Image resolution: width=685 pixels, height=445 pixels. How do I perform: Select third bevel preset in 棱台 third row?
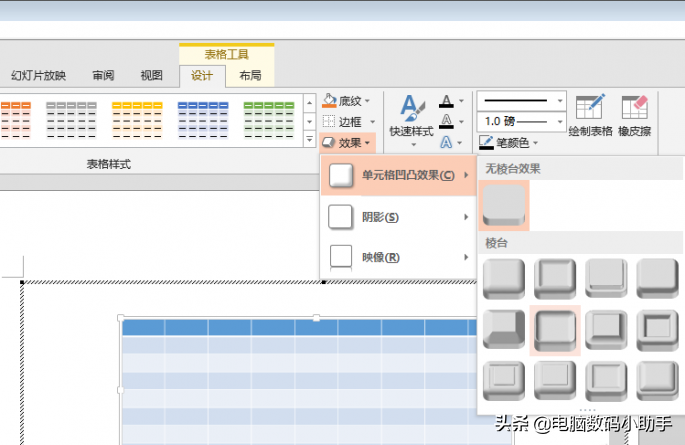coord(606,381)
